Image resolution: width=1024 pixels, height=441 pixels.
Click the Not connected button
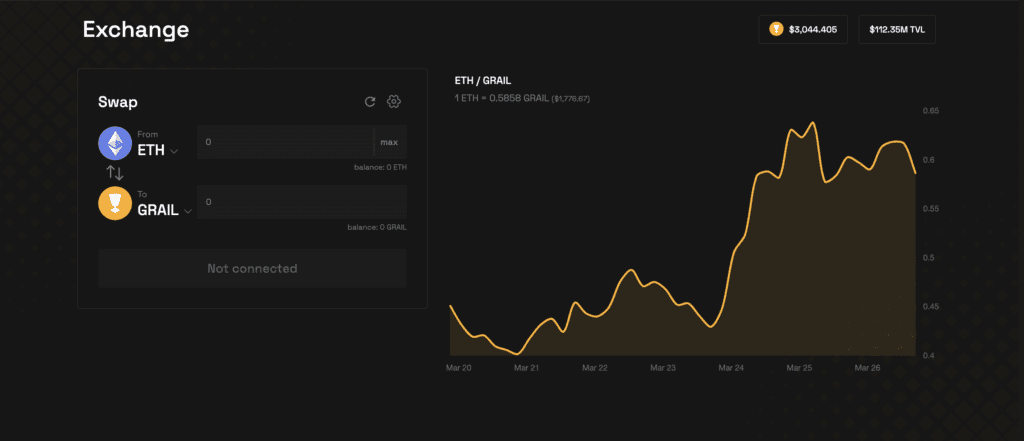[x=252, y=269]
